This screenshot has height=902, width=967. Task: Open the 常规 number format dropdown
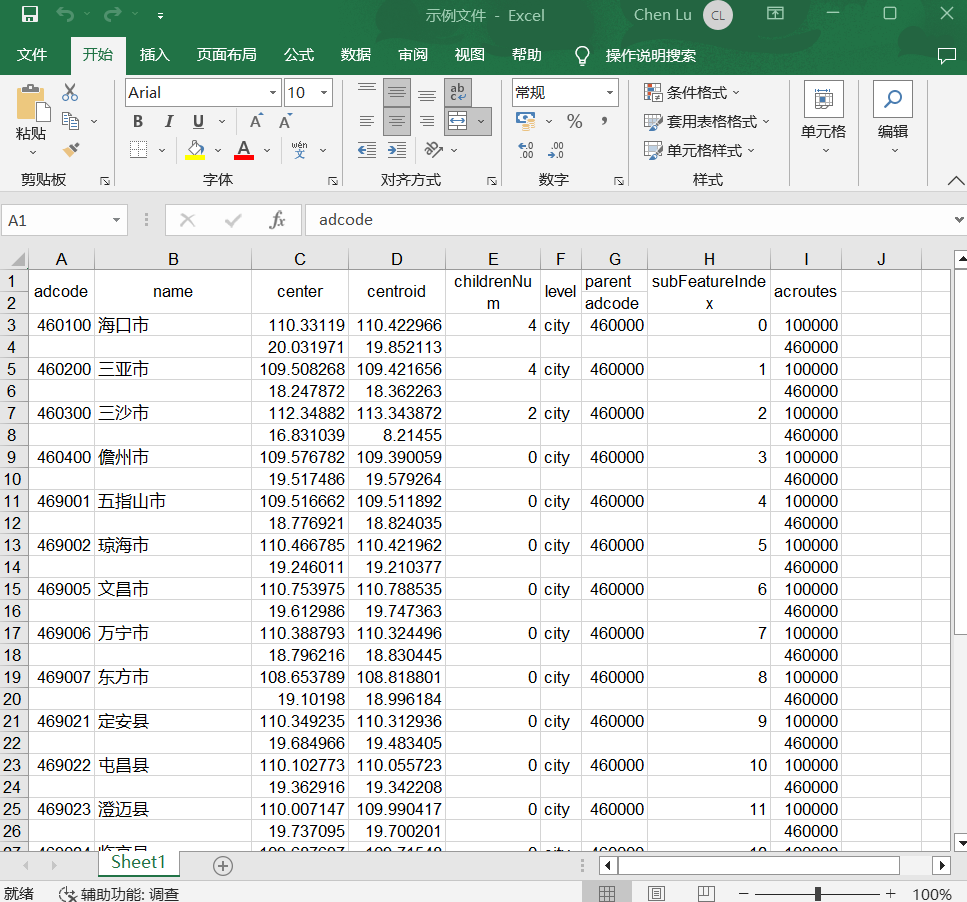609,93
